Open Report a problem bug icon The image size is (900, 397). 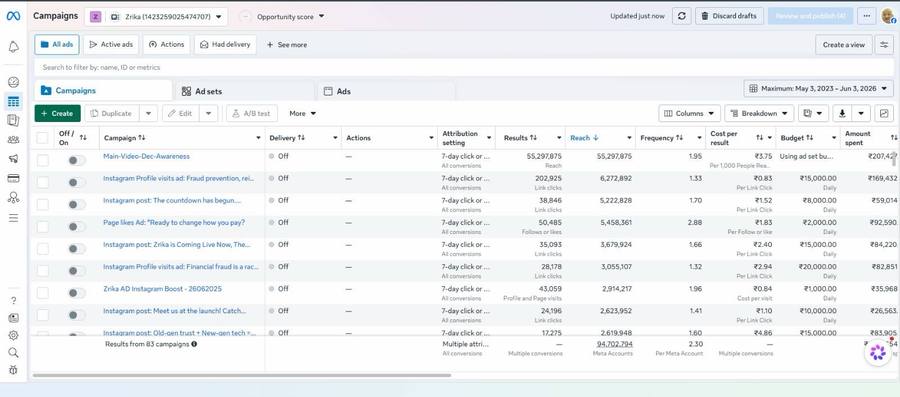[x=13, y=370]
